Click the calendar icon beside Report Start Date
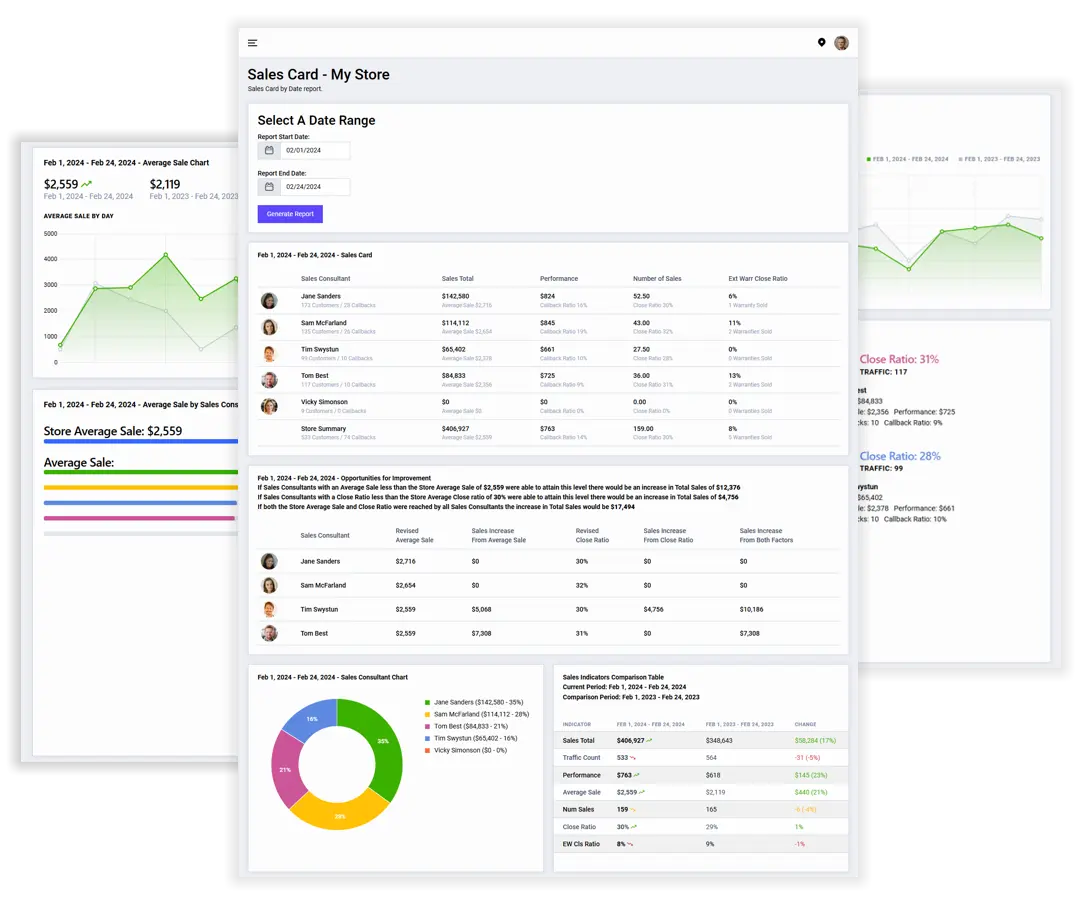The image size is (1080, 900). [269, 151]
